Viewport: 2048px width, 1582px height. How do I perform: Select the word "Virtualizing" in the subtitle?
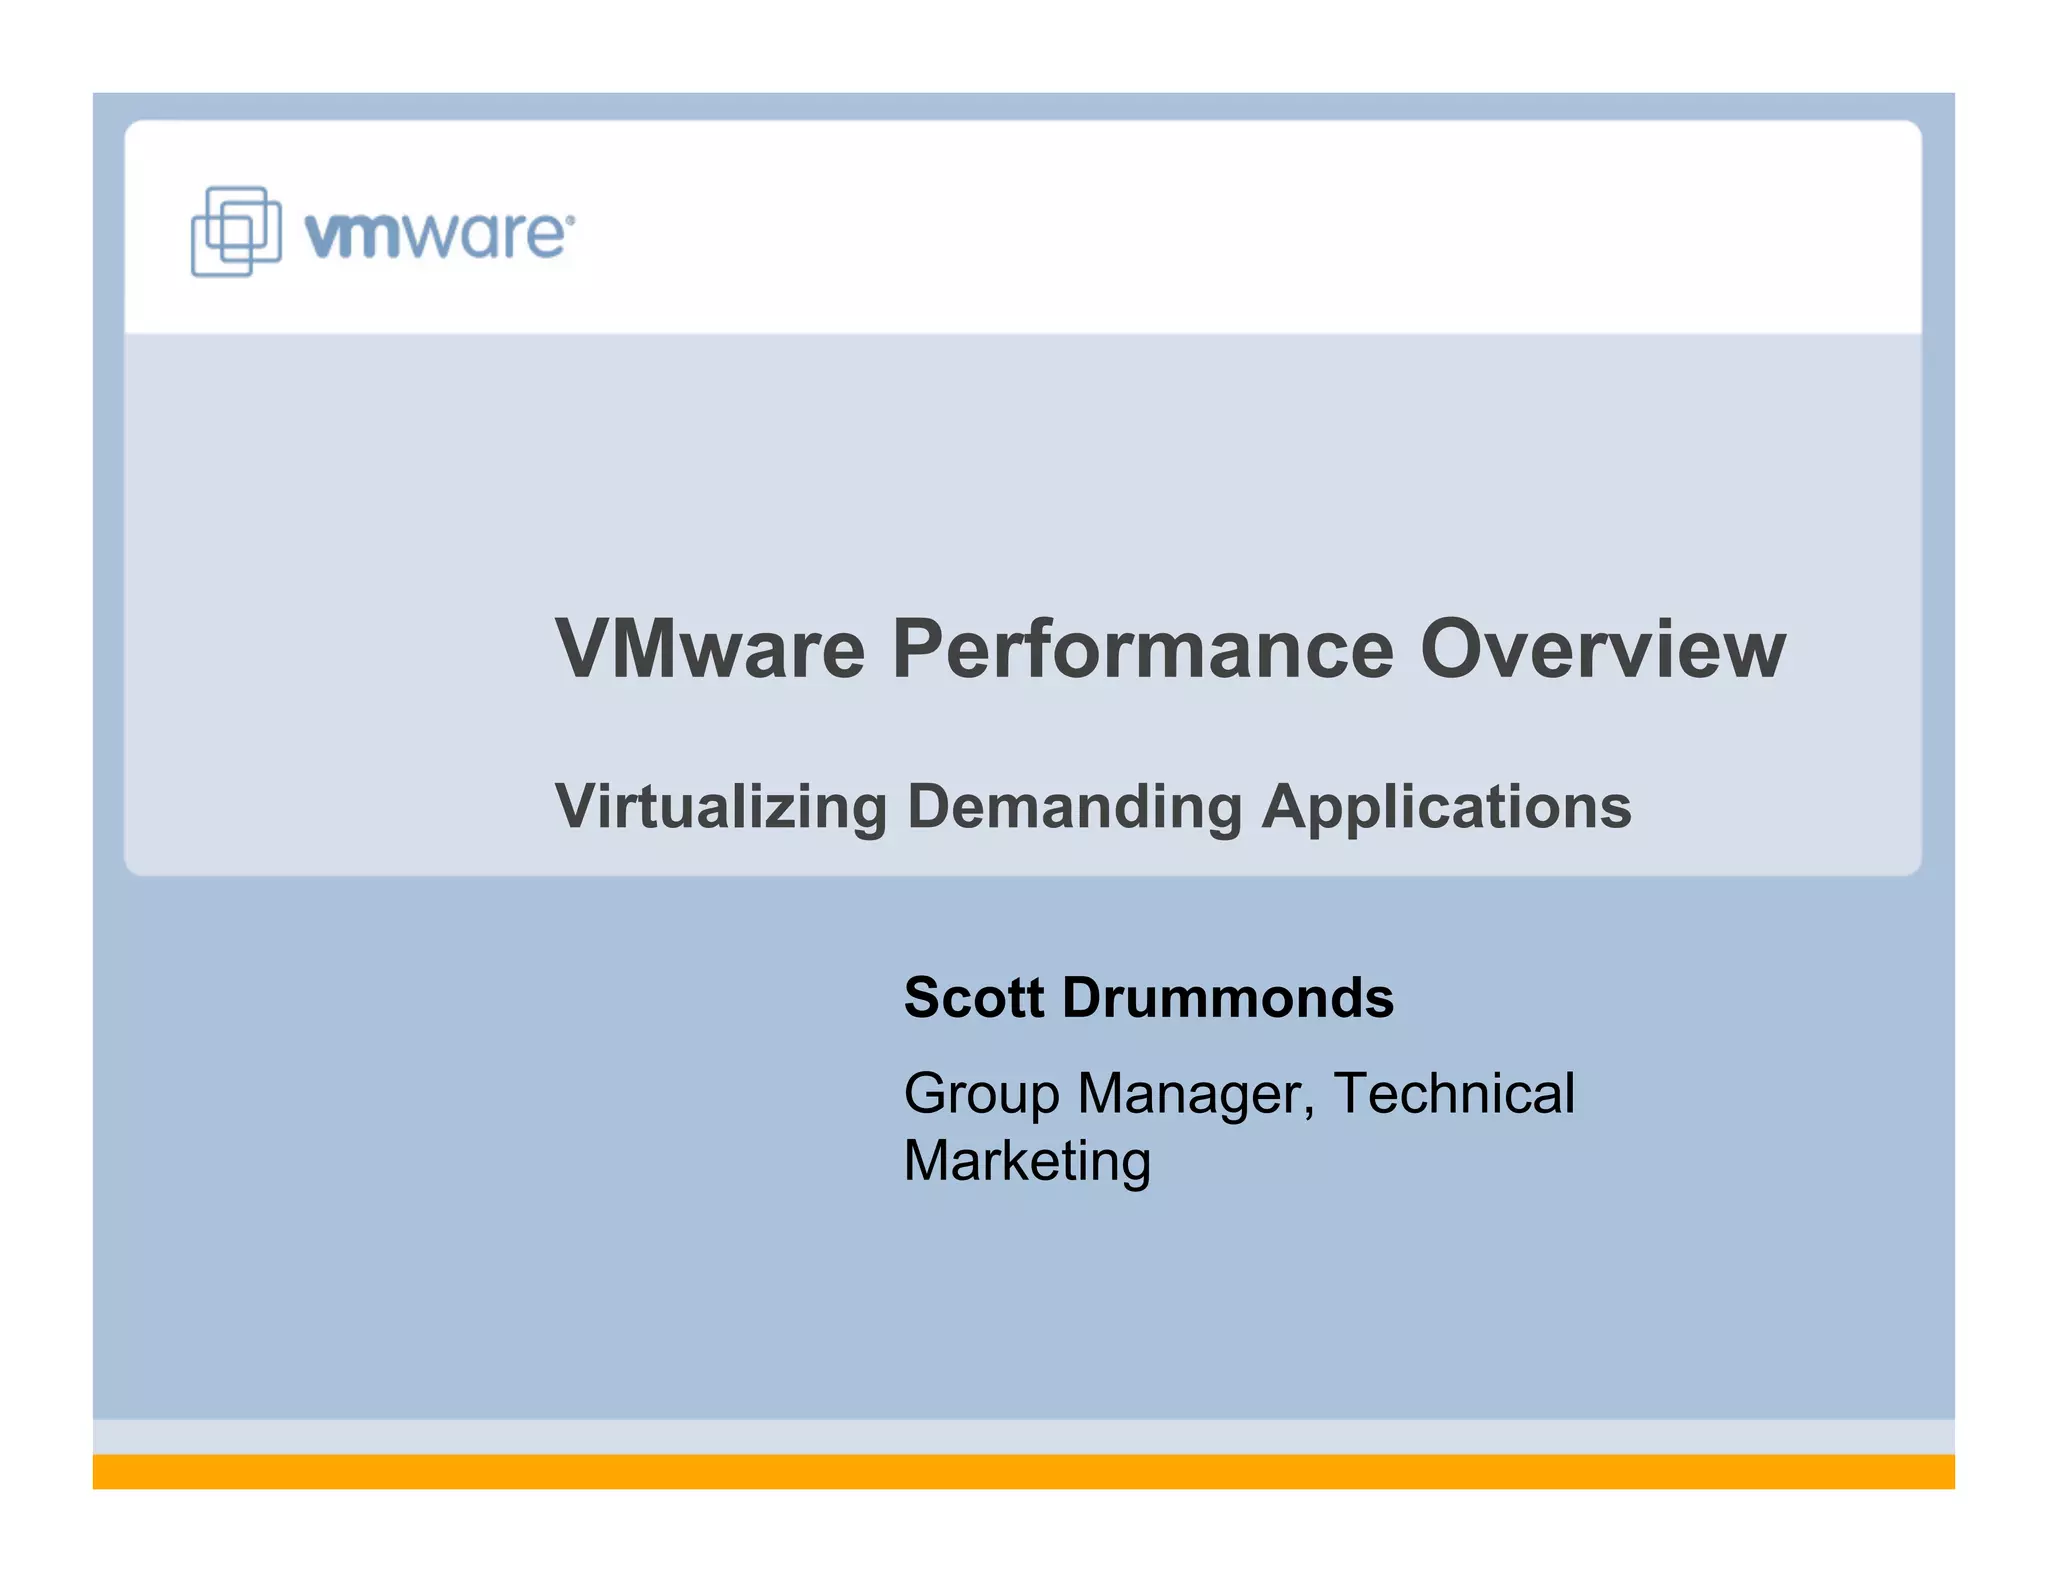tap(721, 806)
